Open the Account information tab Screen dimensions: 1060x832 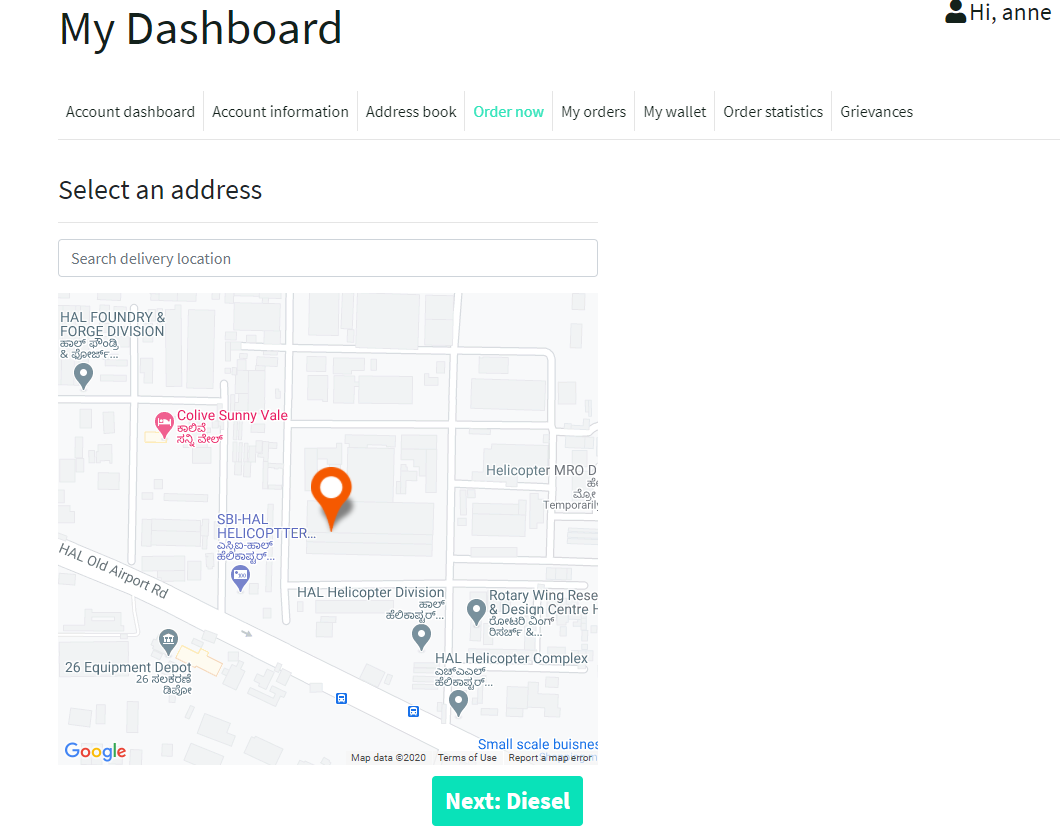click(x=280, y=112)
